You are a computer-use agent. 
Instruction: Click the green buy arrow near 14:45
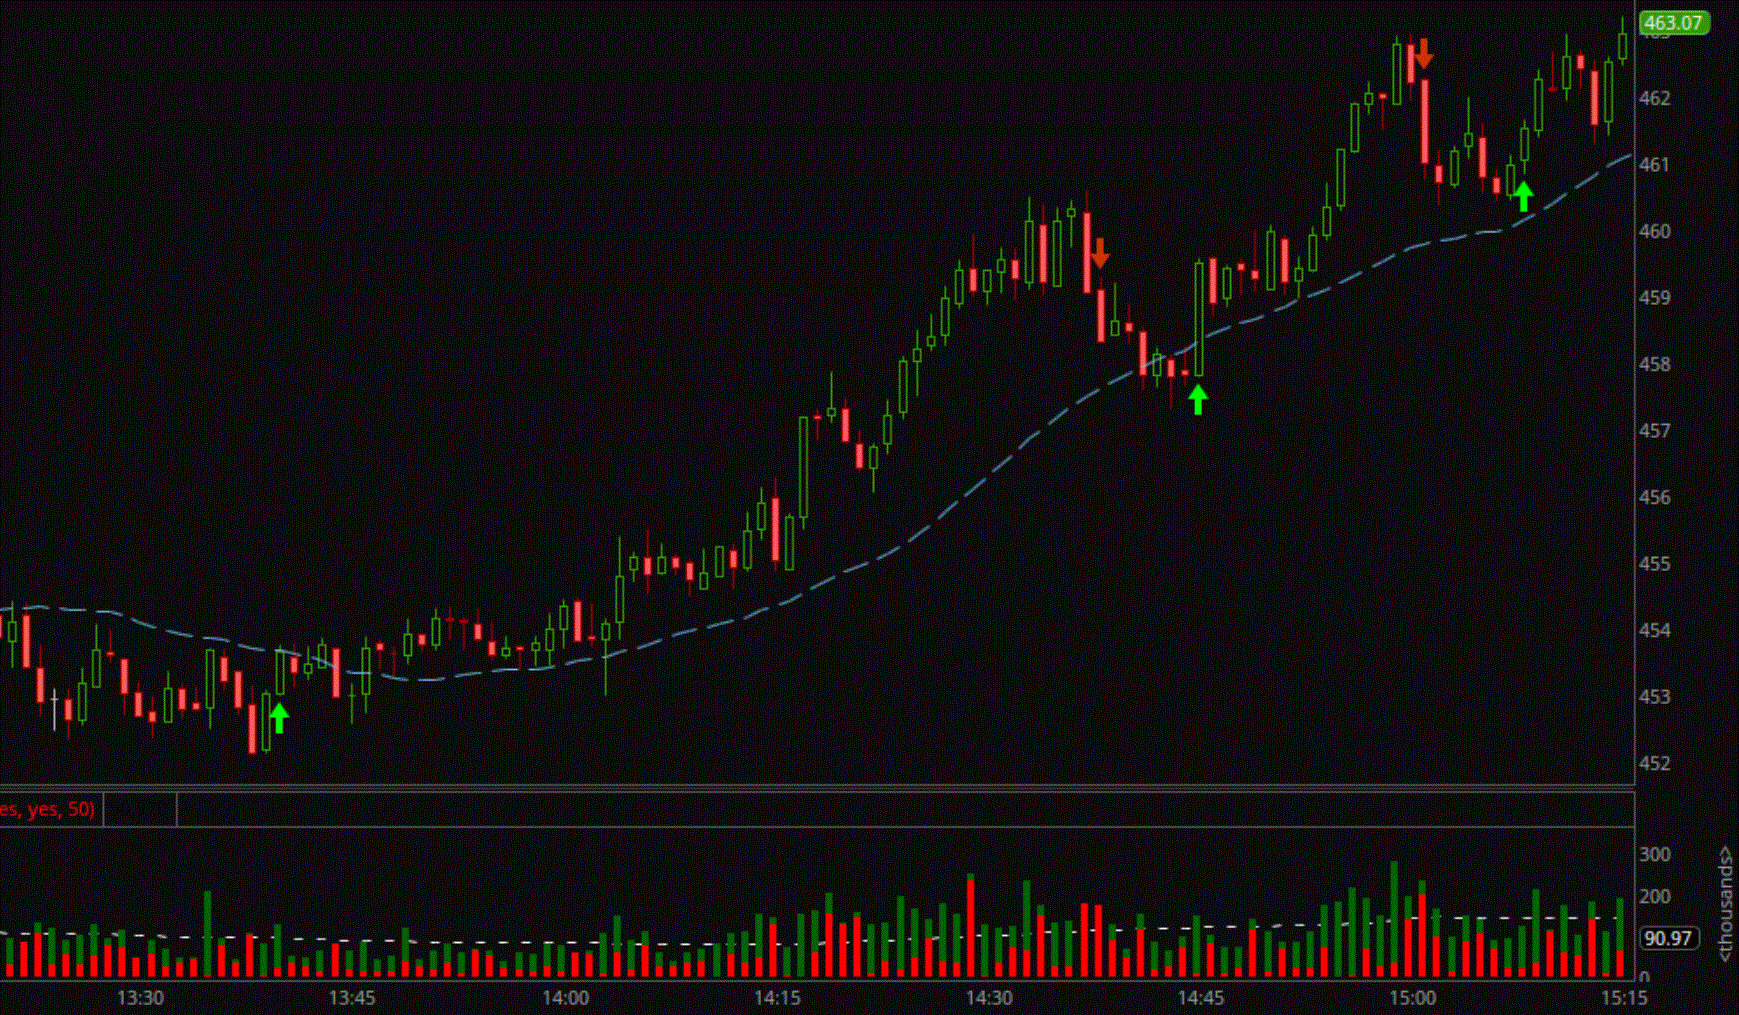click(1198, 397)
